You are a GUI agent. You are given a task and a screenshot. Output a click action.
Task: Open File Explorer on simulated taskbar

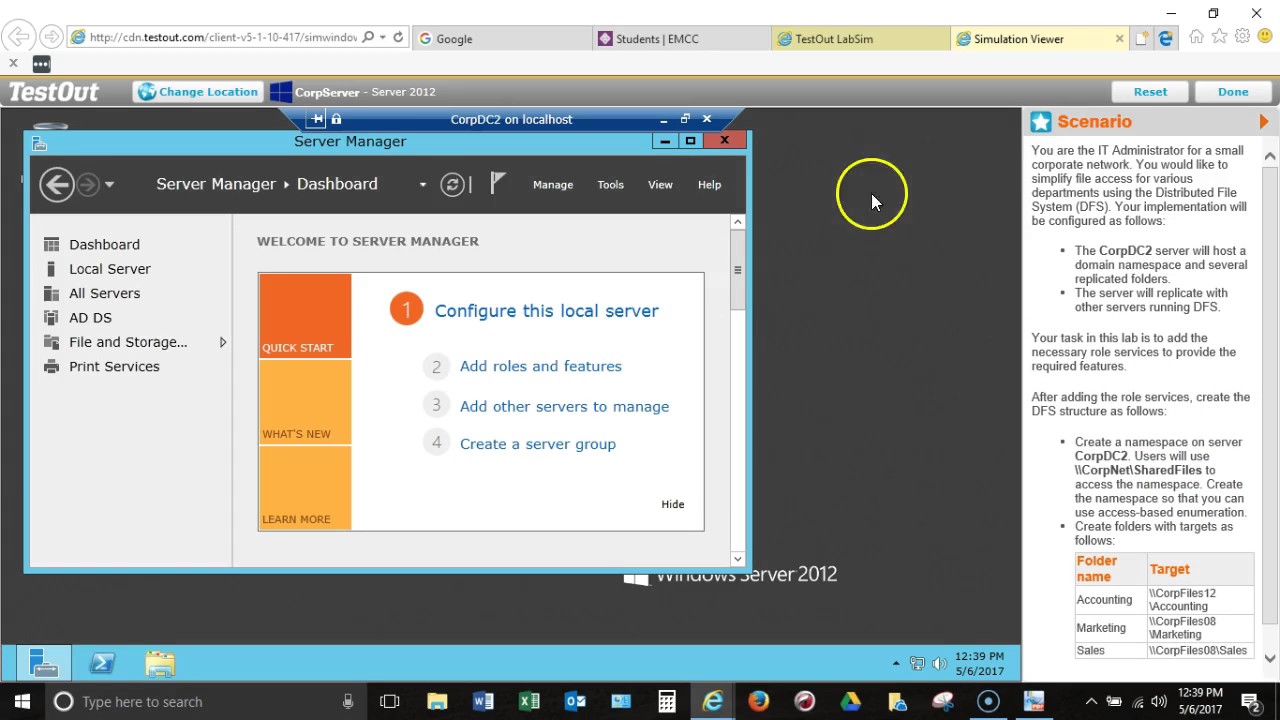(x=160, y=663)
